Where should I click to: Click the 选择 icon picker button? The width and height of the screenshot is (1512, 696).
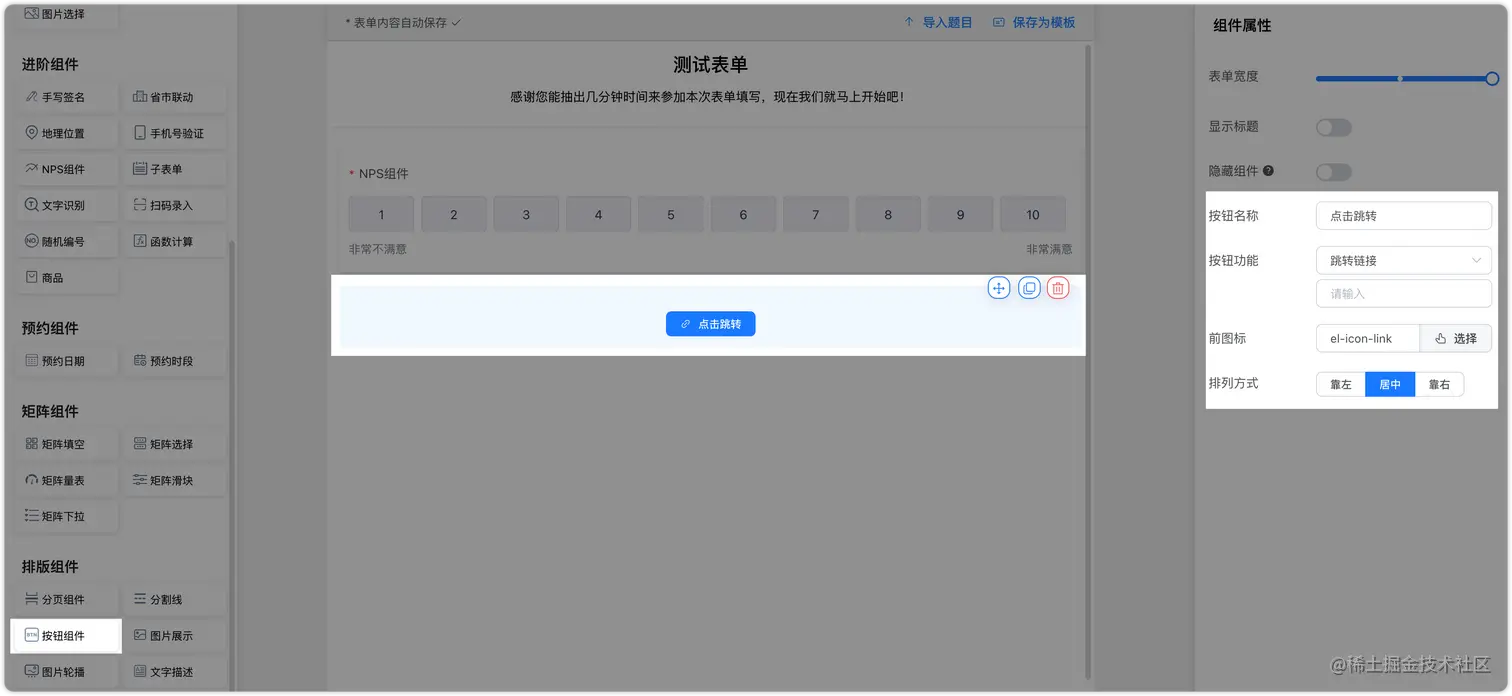tap(1456, 338)
